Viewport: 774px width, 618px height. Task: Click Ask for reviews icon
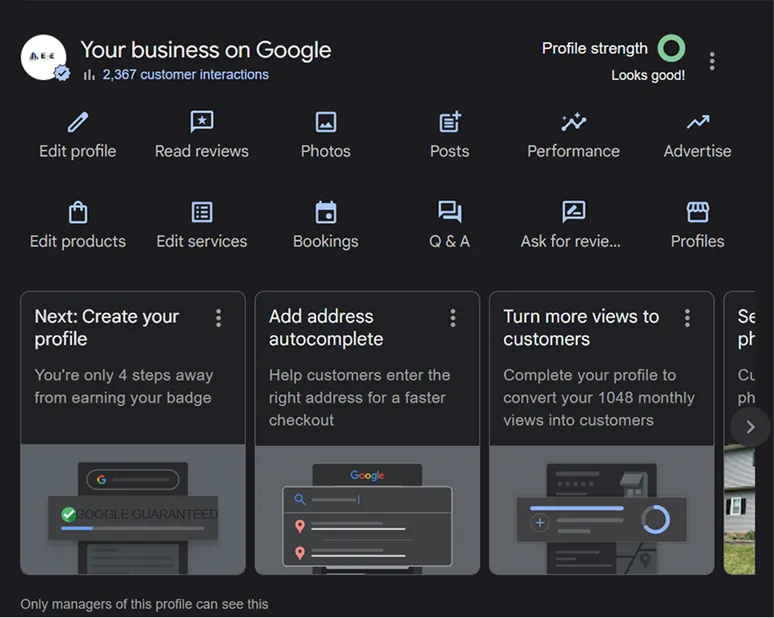pos(574,212)
